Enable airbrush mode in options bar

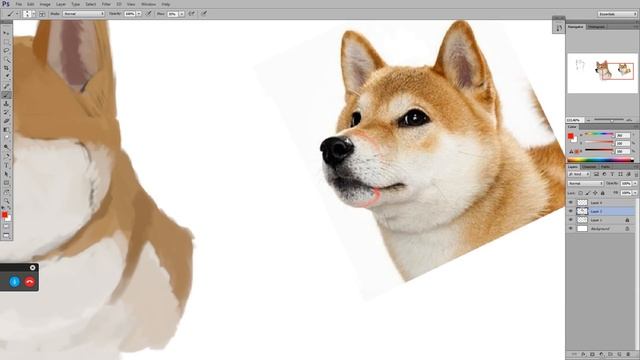point(192,13)
